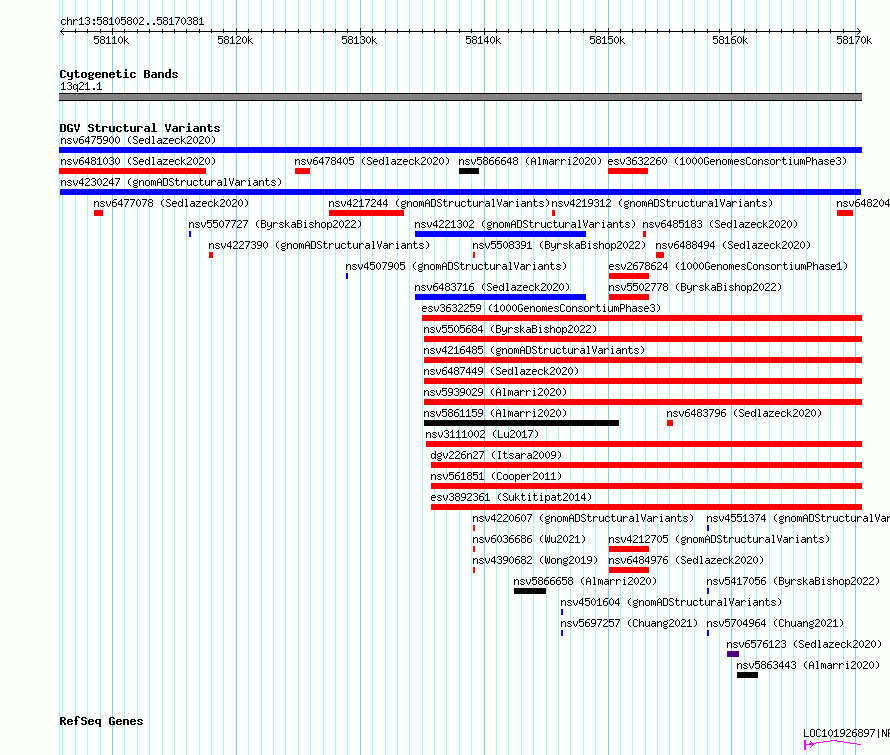Open esv3632259 (1000GenomesConsortiumPhase3) label
Image resolution: width=890 pixels, height=755 pixels.
pyautogui.click(x=541, y=308)
